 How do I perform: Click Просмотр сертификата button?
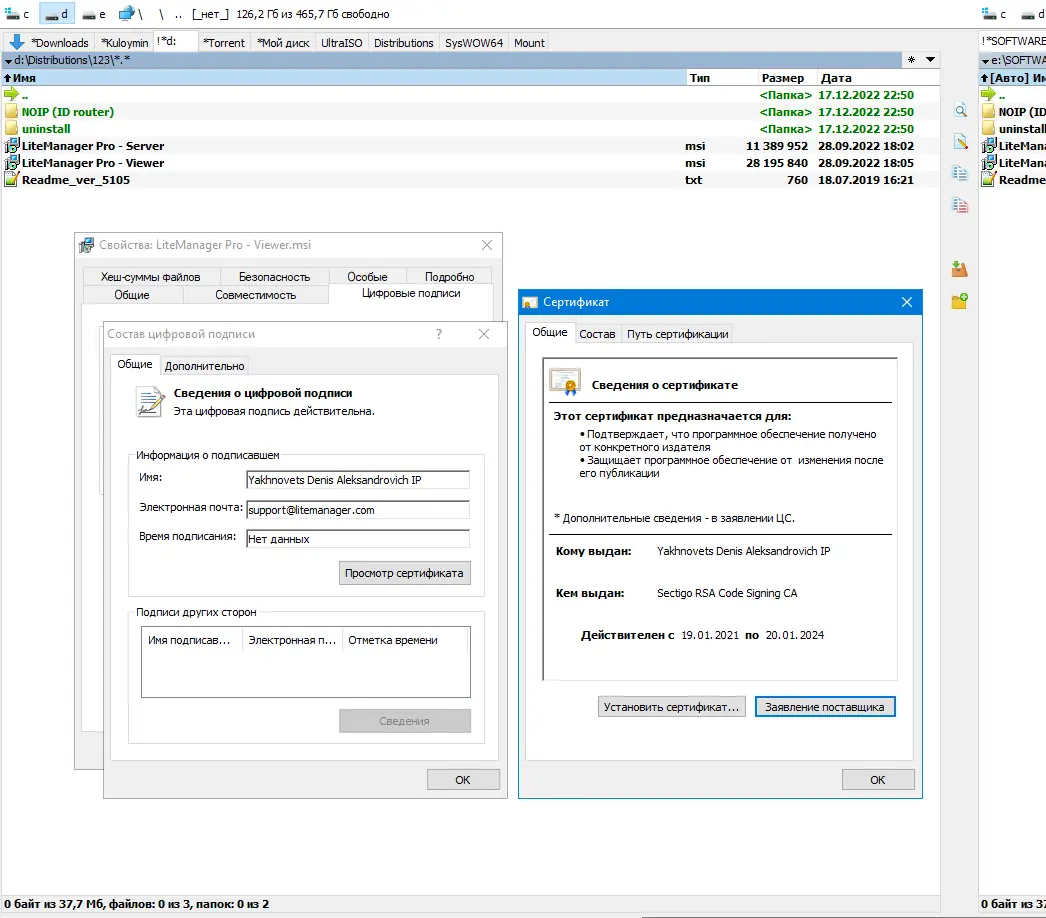click(404, 573)
